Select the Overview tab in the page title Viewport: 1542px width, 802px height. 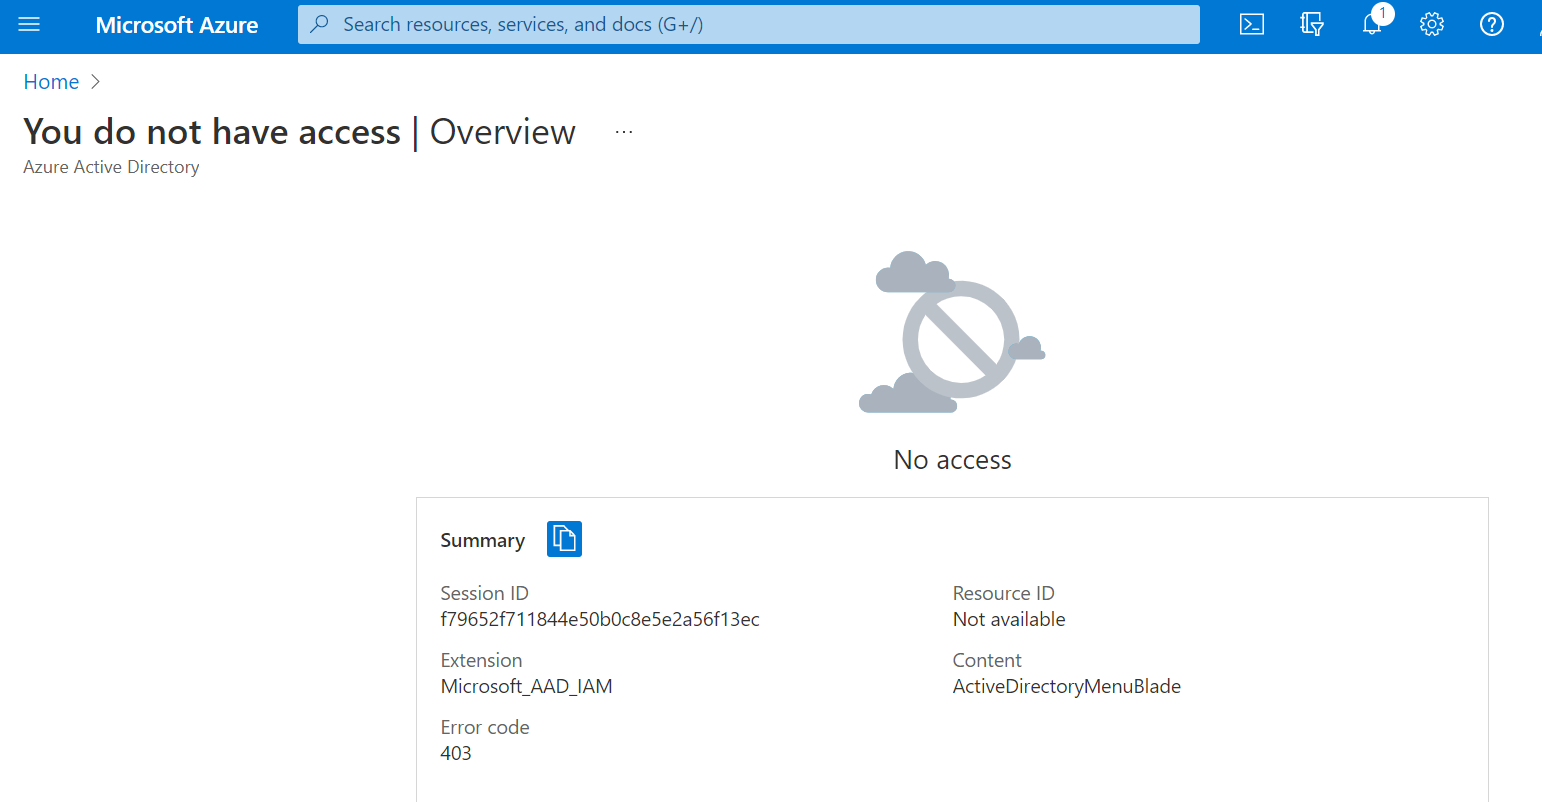502,131
